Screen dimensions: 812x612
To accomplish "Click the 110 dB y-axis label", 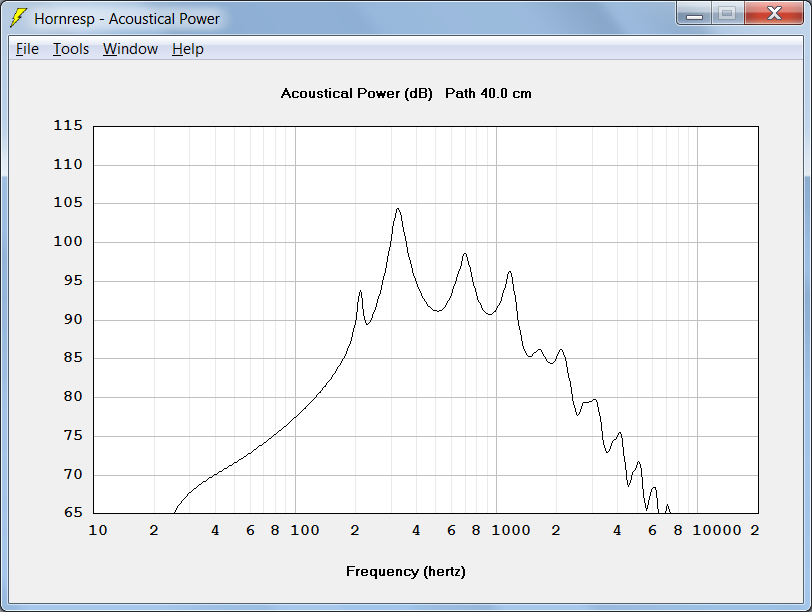I will [x=68, y=164].
